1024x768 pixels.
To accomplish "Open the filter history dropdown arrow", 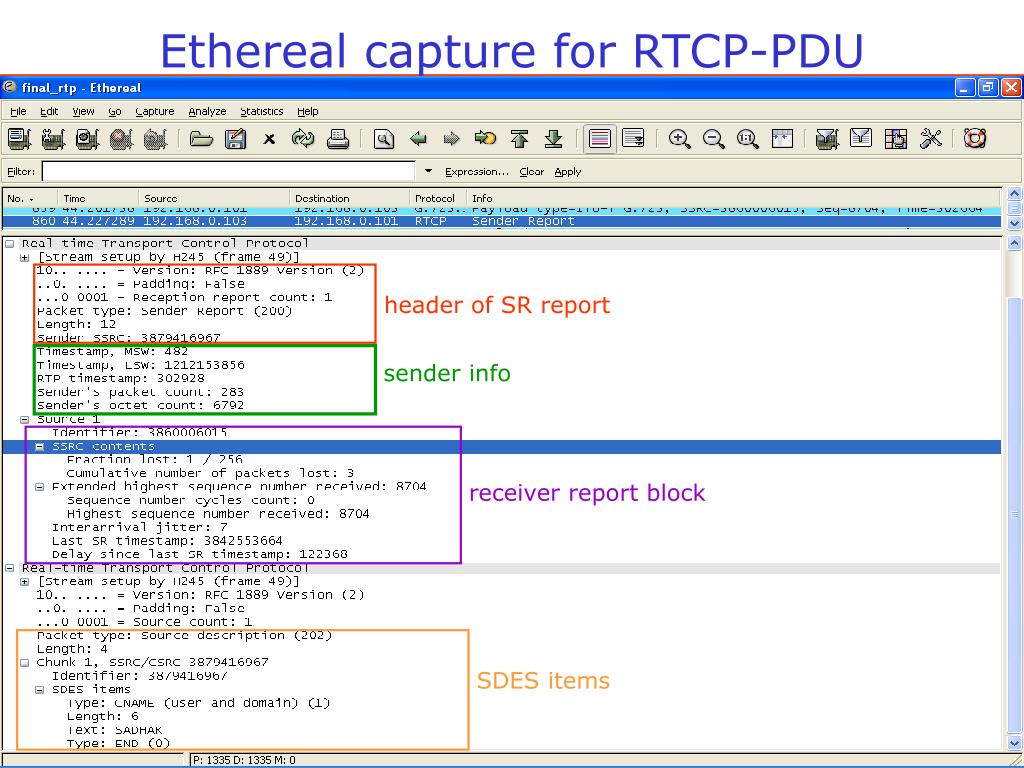I will [428, 171].
